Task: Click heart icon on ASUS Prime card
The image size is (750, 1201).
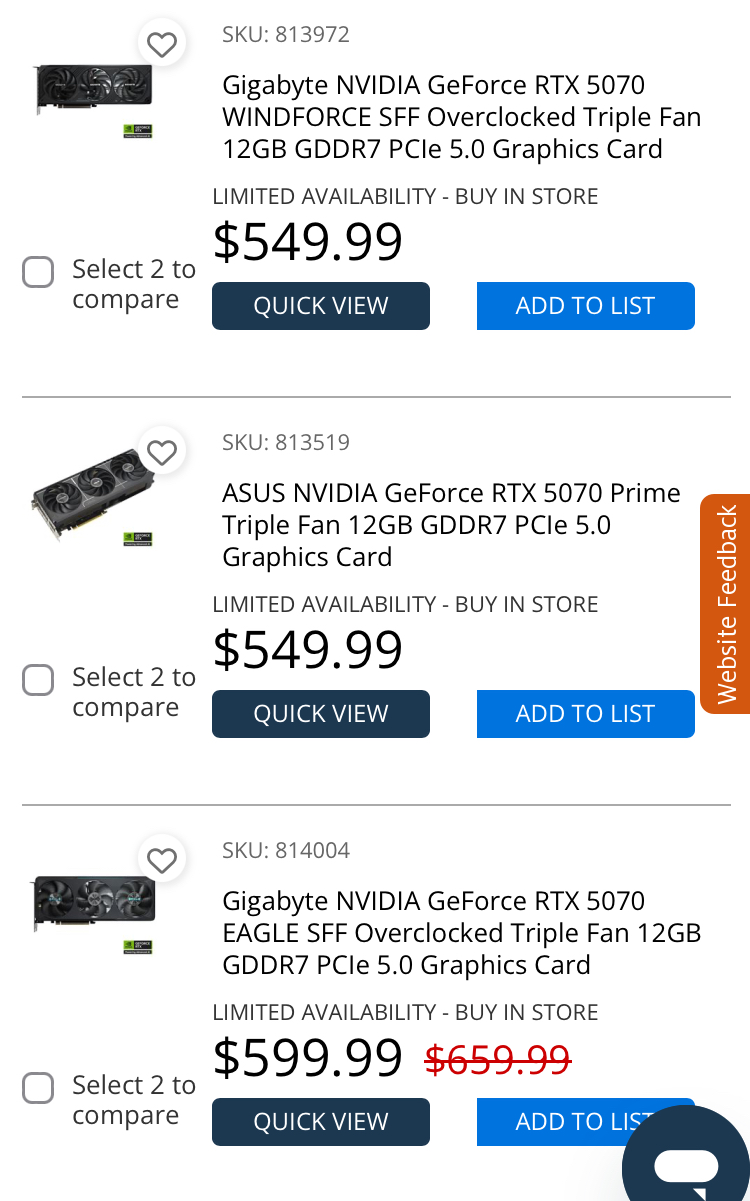Action: click(x=162, y=452)
